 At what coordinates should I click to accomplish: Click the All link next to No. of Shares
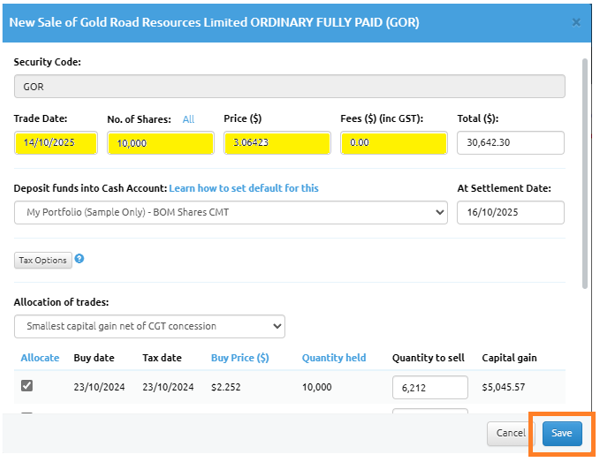tap(188, 120)
